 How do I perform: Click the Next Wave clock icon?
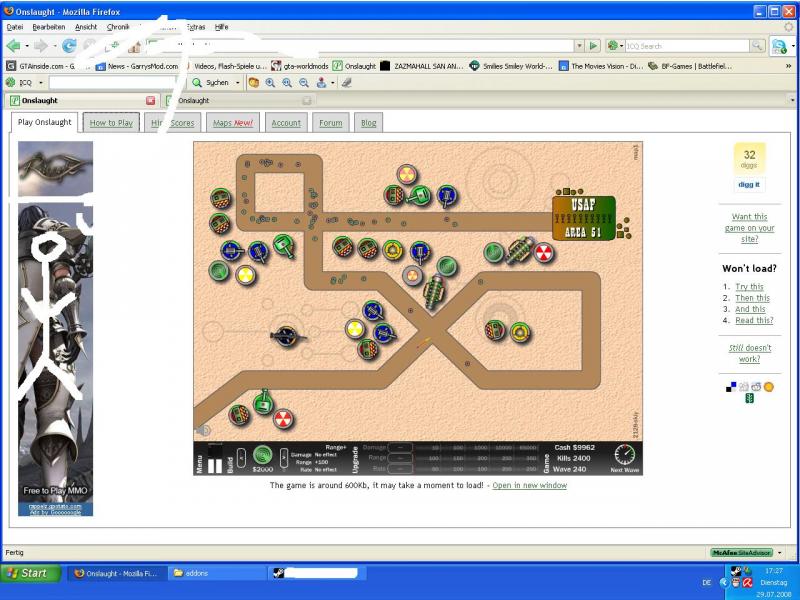coord(625,454)
